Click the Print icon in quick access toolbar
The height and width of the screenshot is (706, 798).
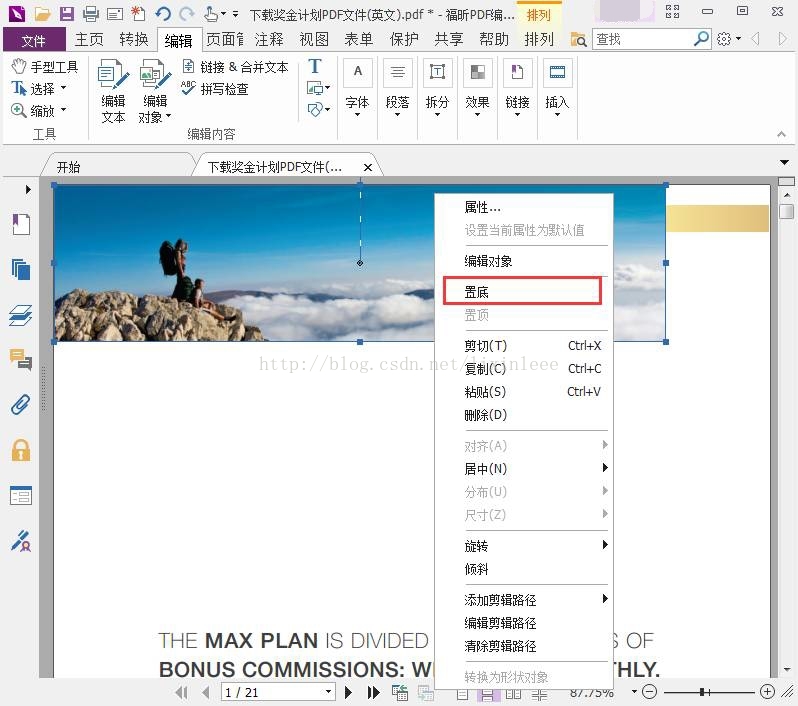(x=91, y=13)
